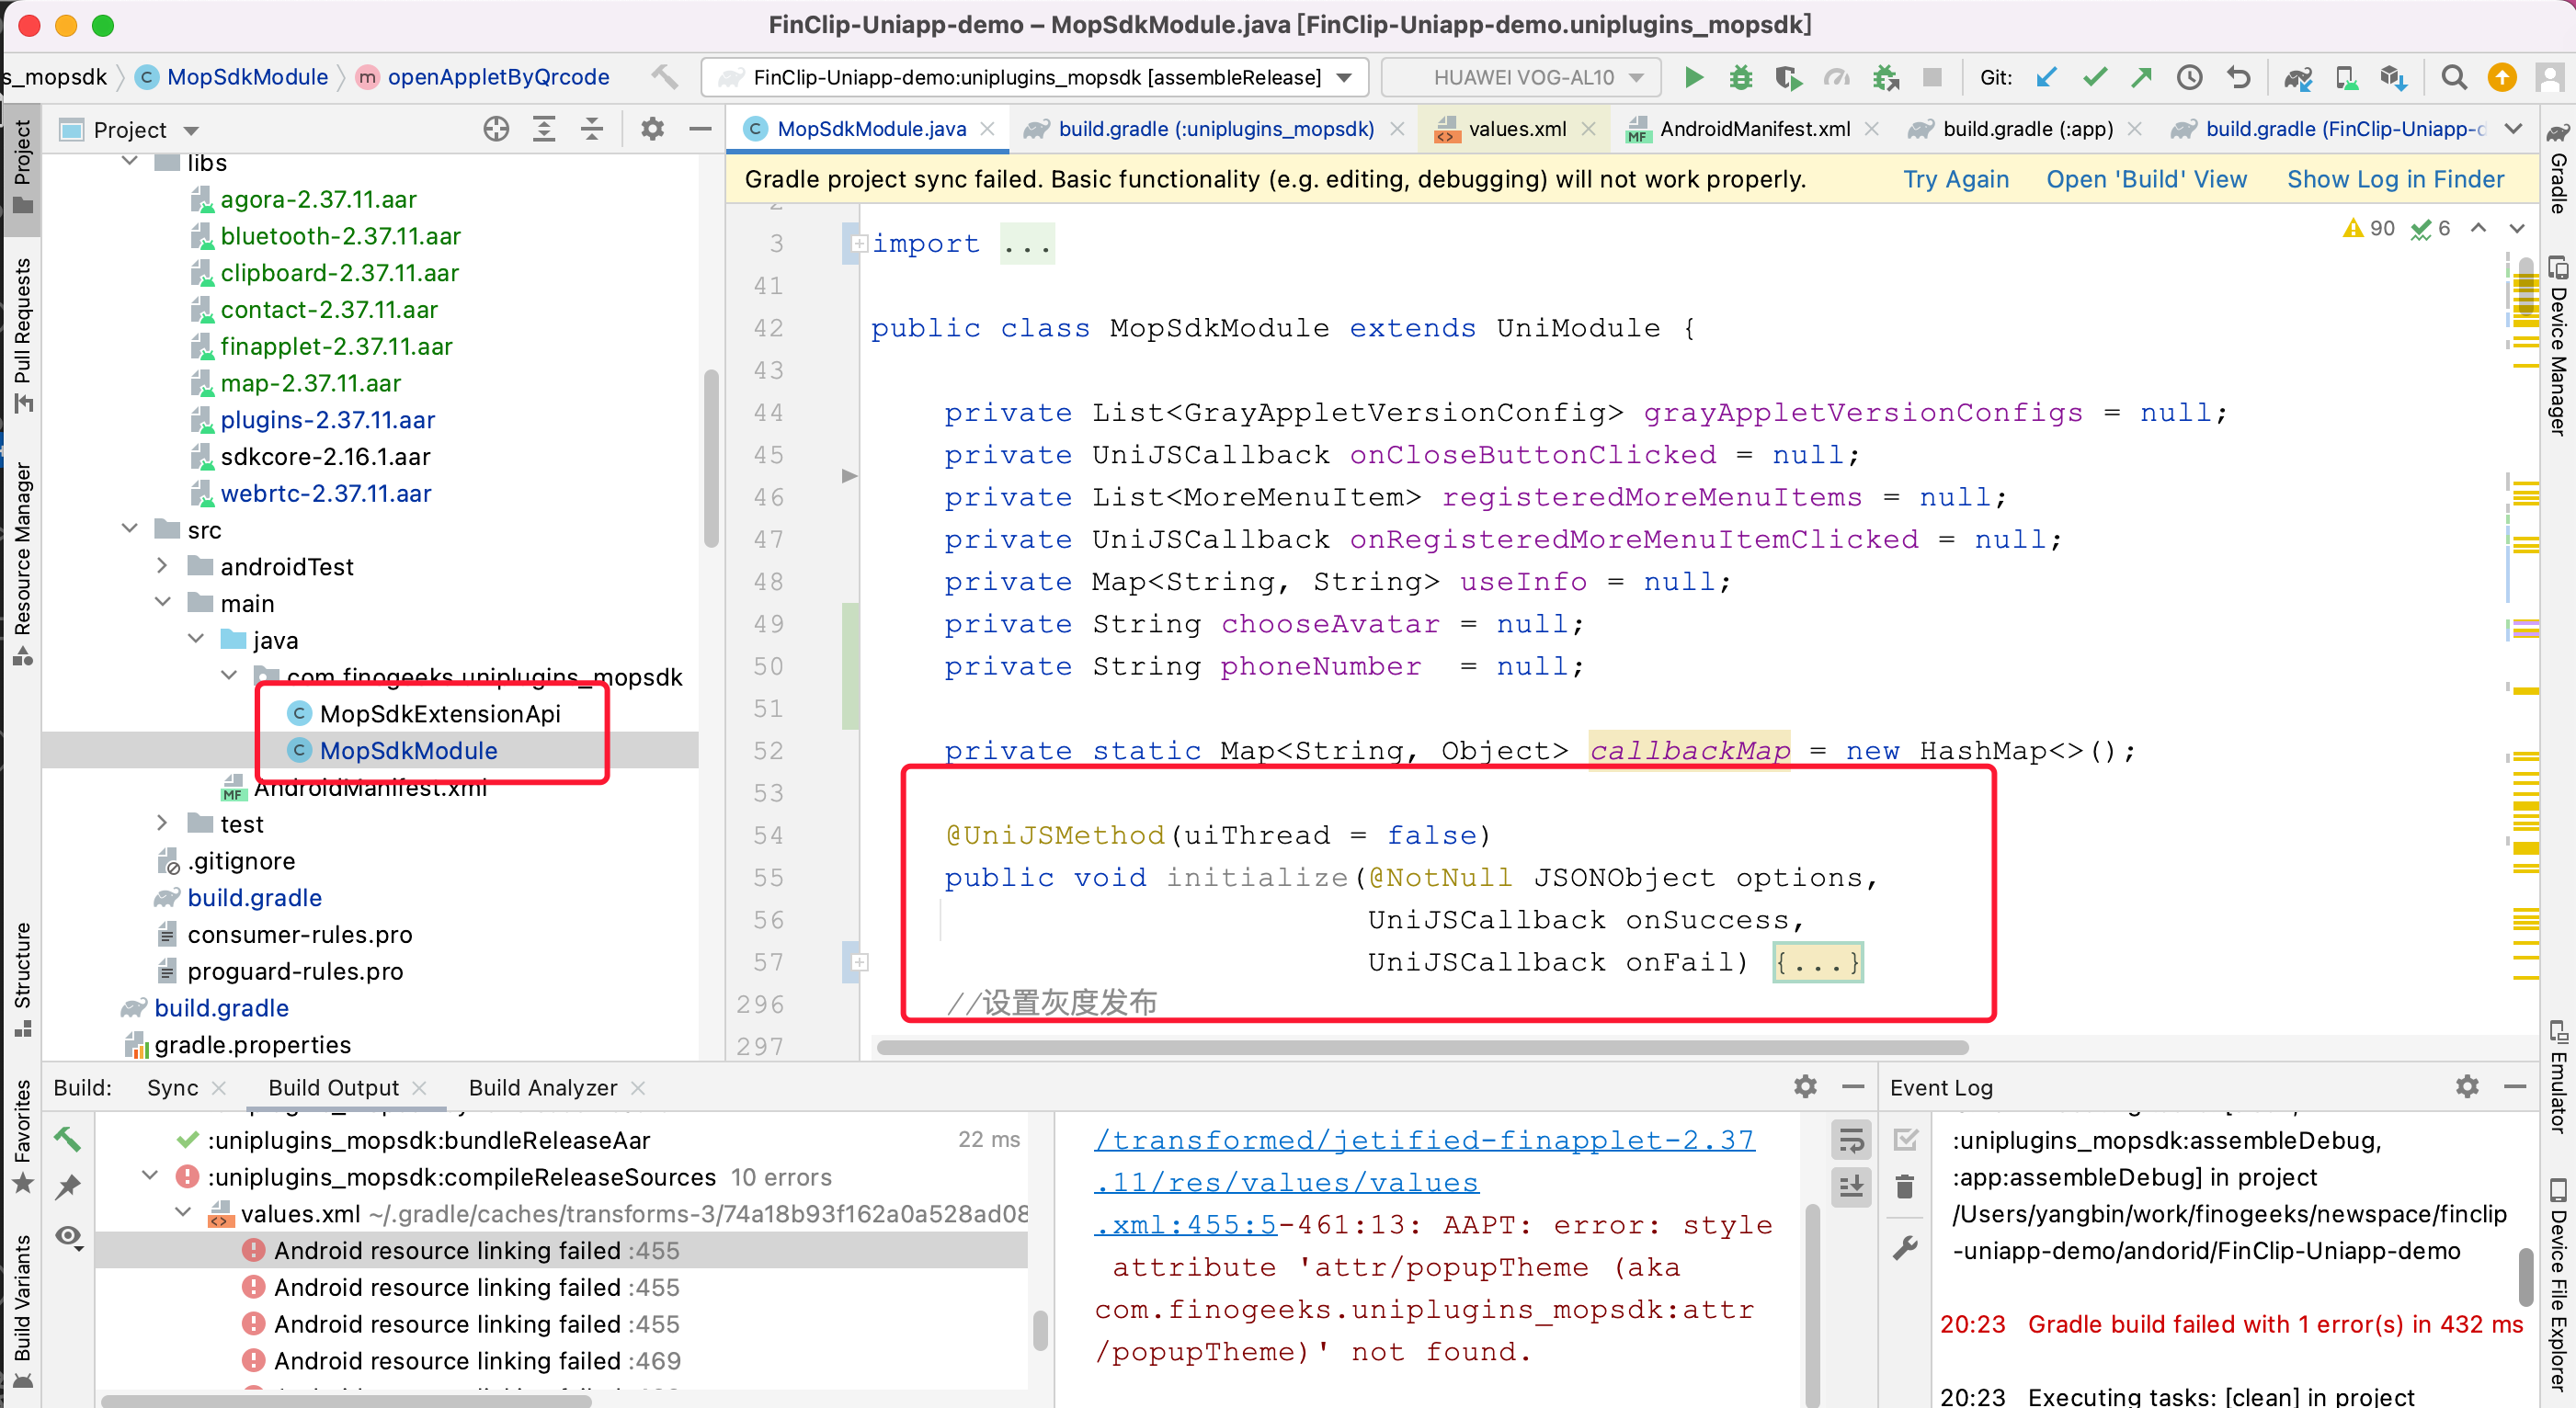The image size is (2576, 1408).
Task: Expand the androidTest folder
Action: 162,566
